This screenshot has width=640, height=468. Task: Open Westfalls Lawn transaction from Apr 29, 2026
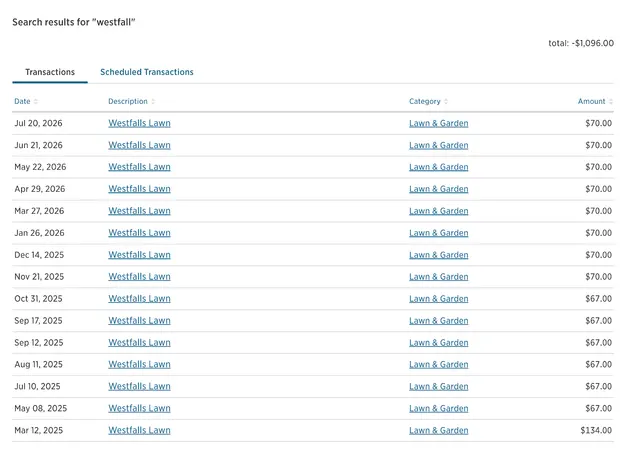[139, 189]
